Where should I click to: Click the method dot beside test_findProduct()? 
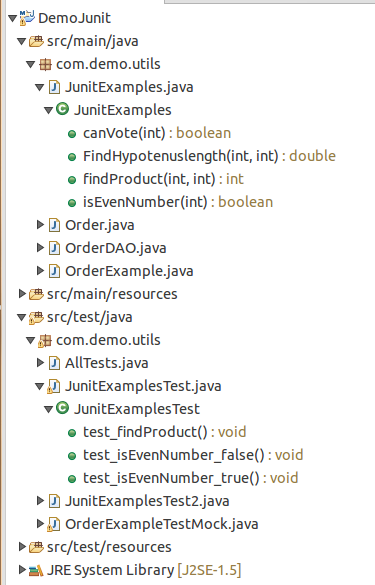click(x=72, y=433)
